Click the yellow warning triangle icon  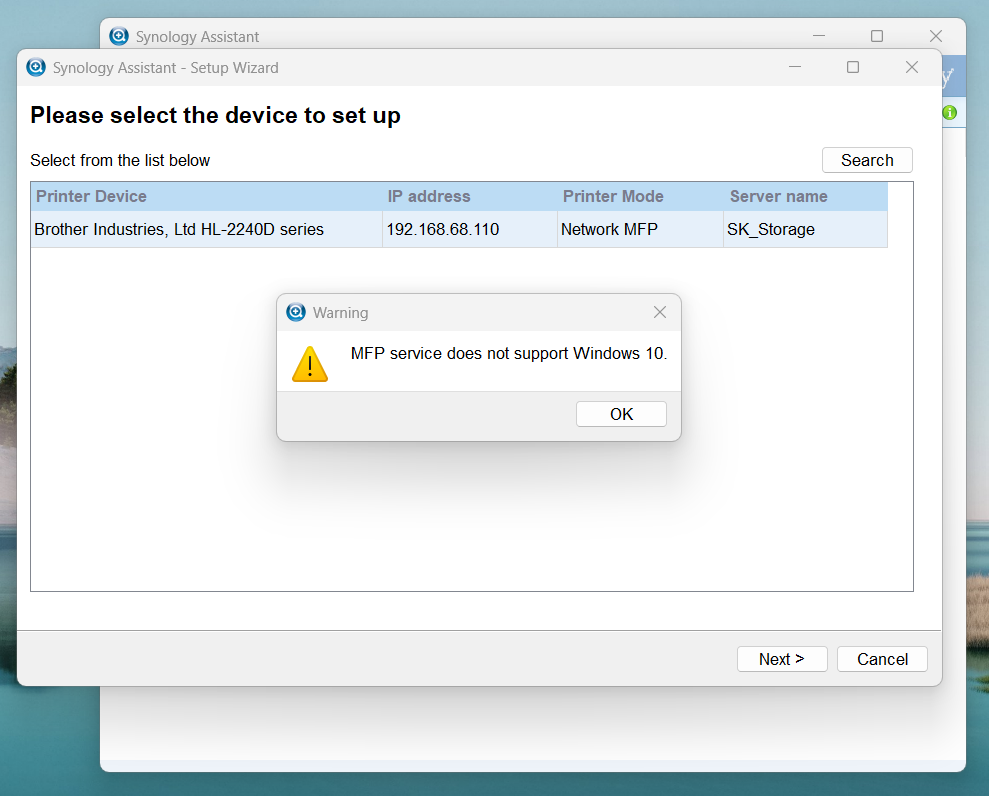pyautogui.click(x=310, y=364)
